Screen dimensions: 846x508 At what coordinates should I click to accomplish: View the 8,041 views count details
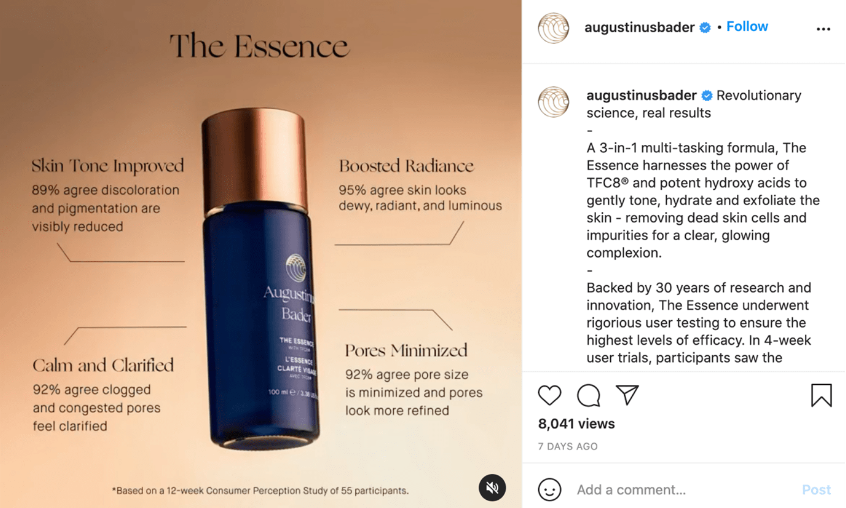pyautogui.click(x=576, y=424)
